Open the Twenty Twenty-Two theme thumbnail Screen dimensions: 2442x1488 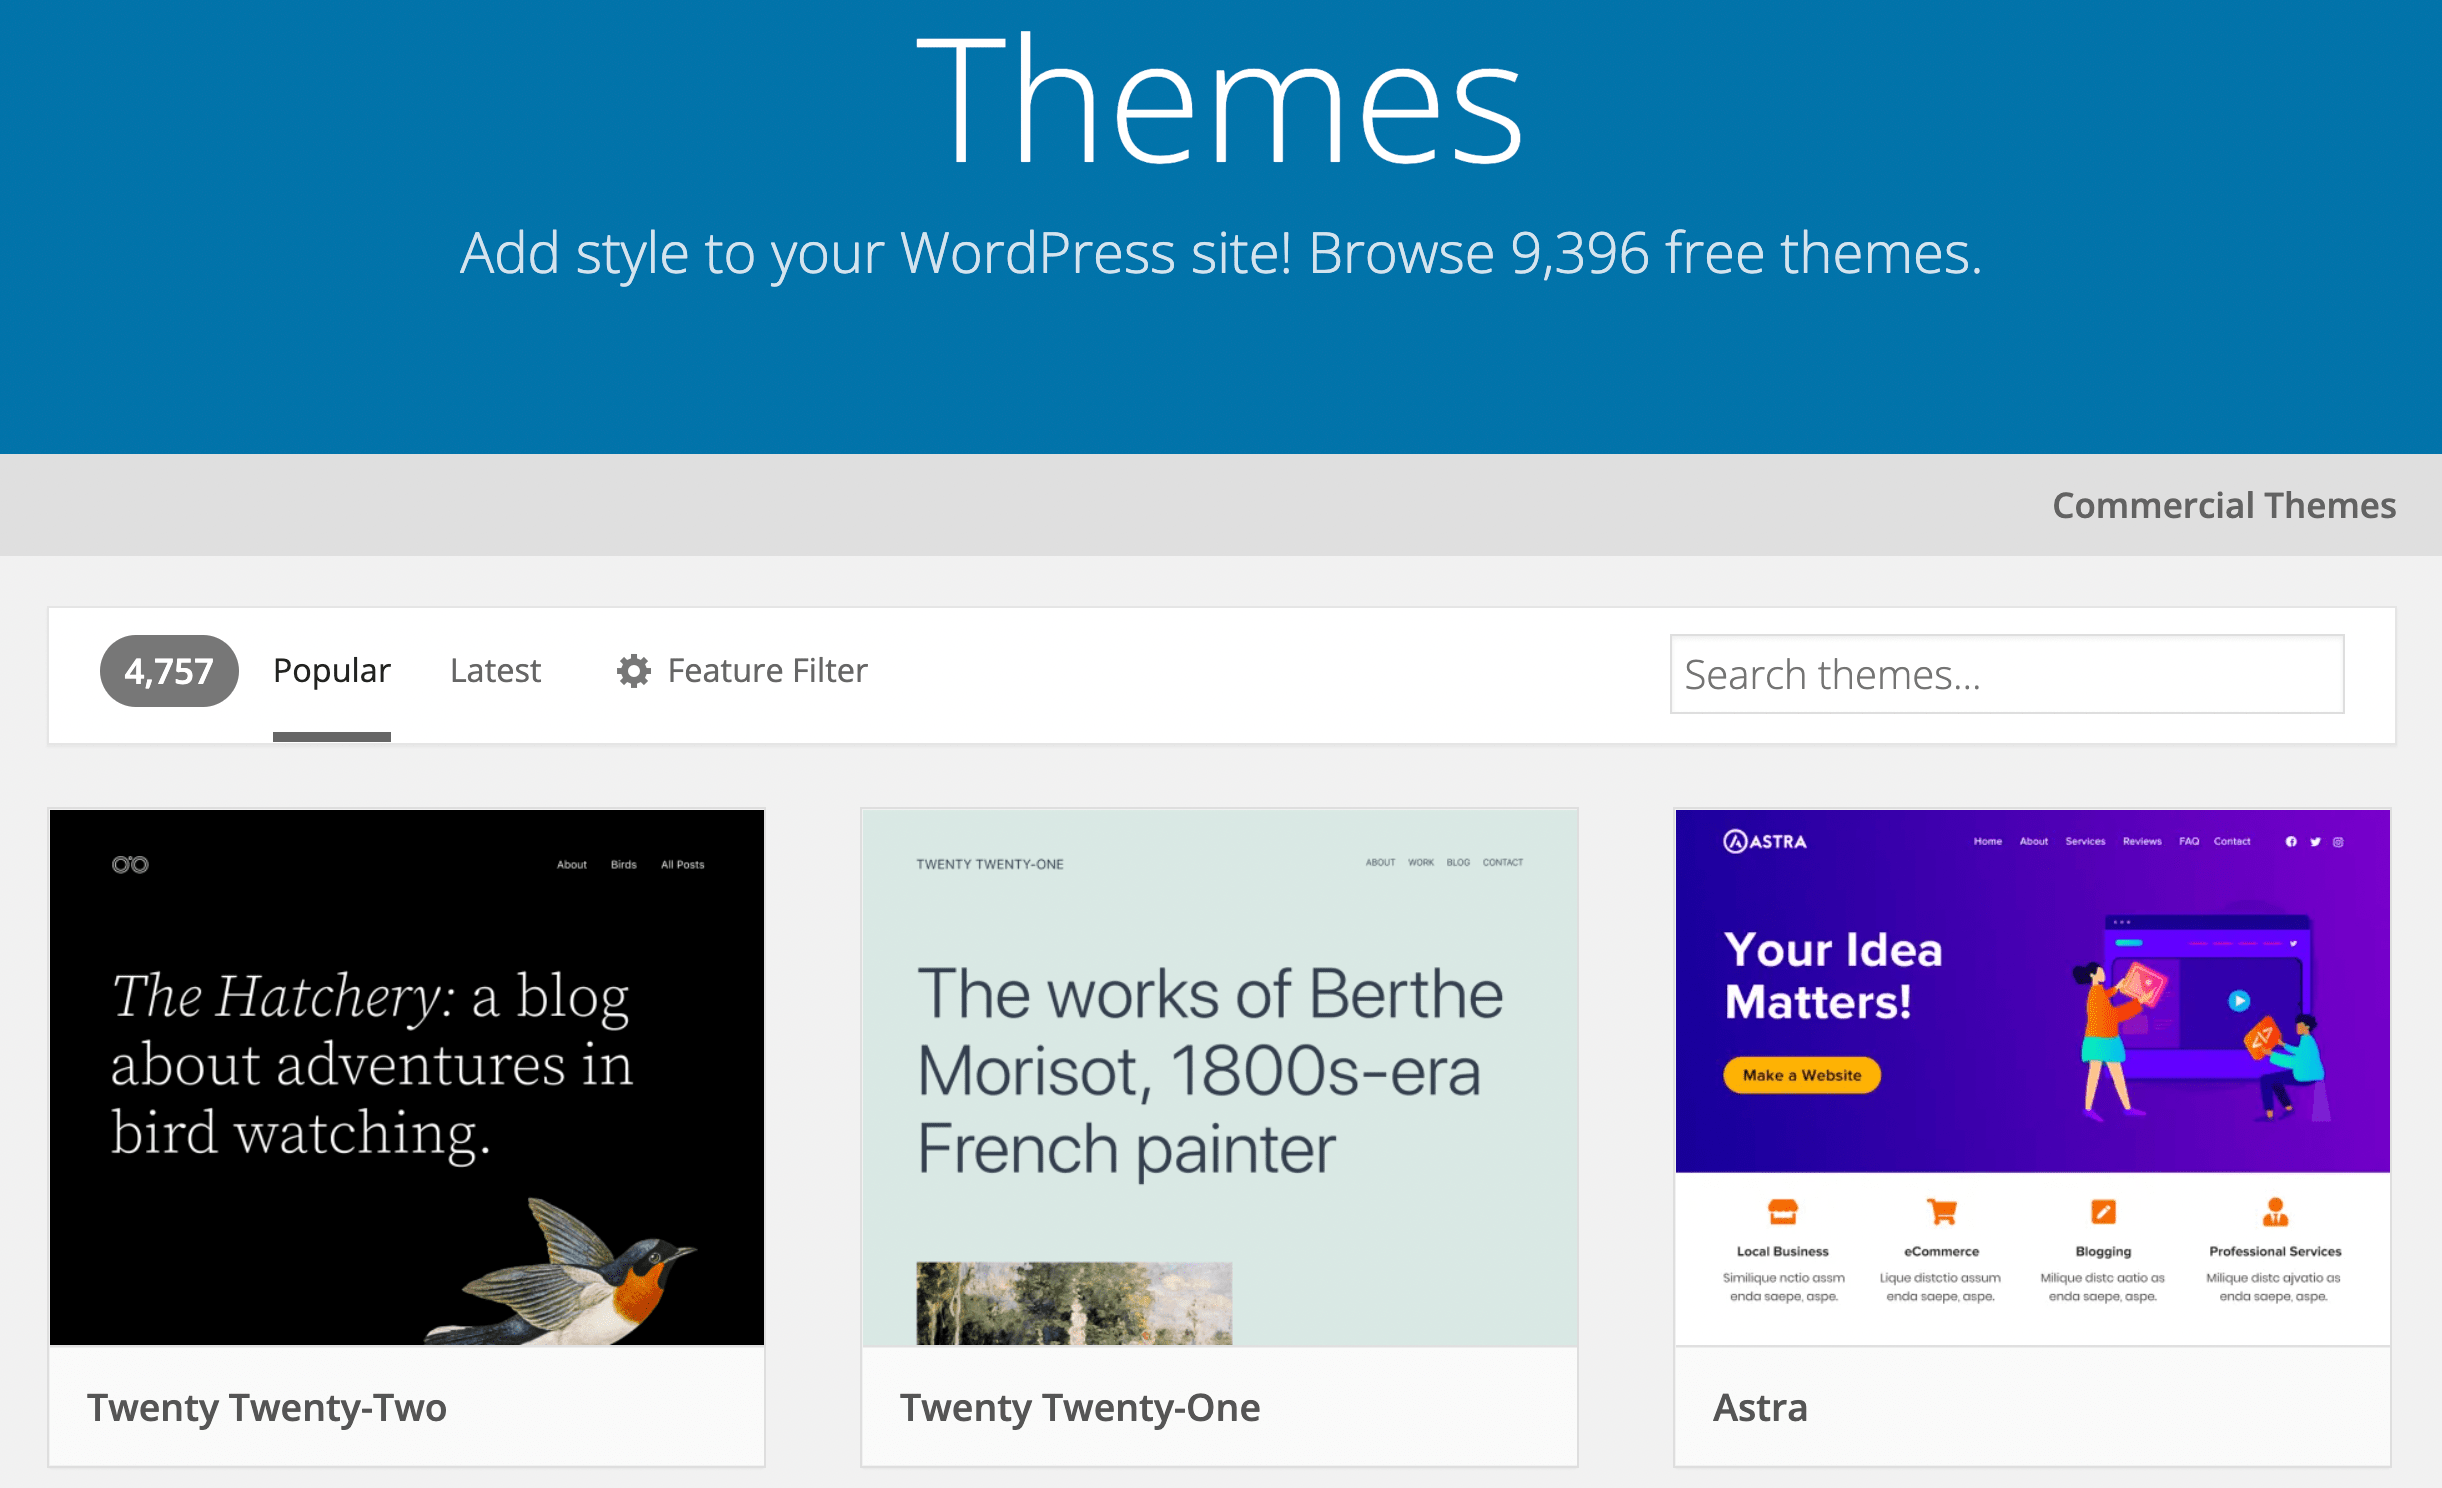pyautogui.click(x=407, y=1077)
